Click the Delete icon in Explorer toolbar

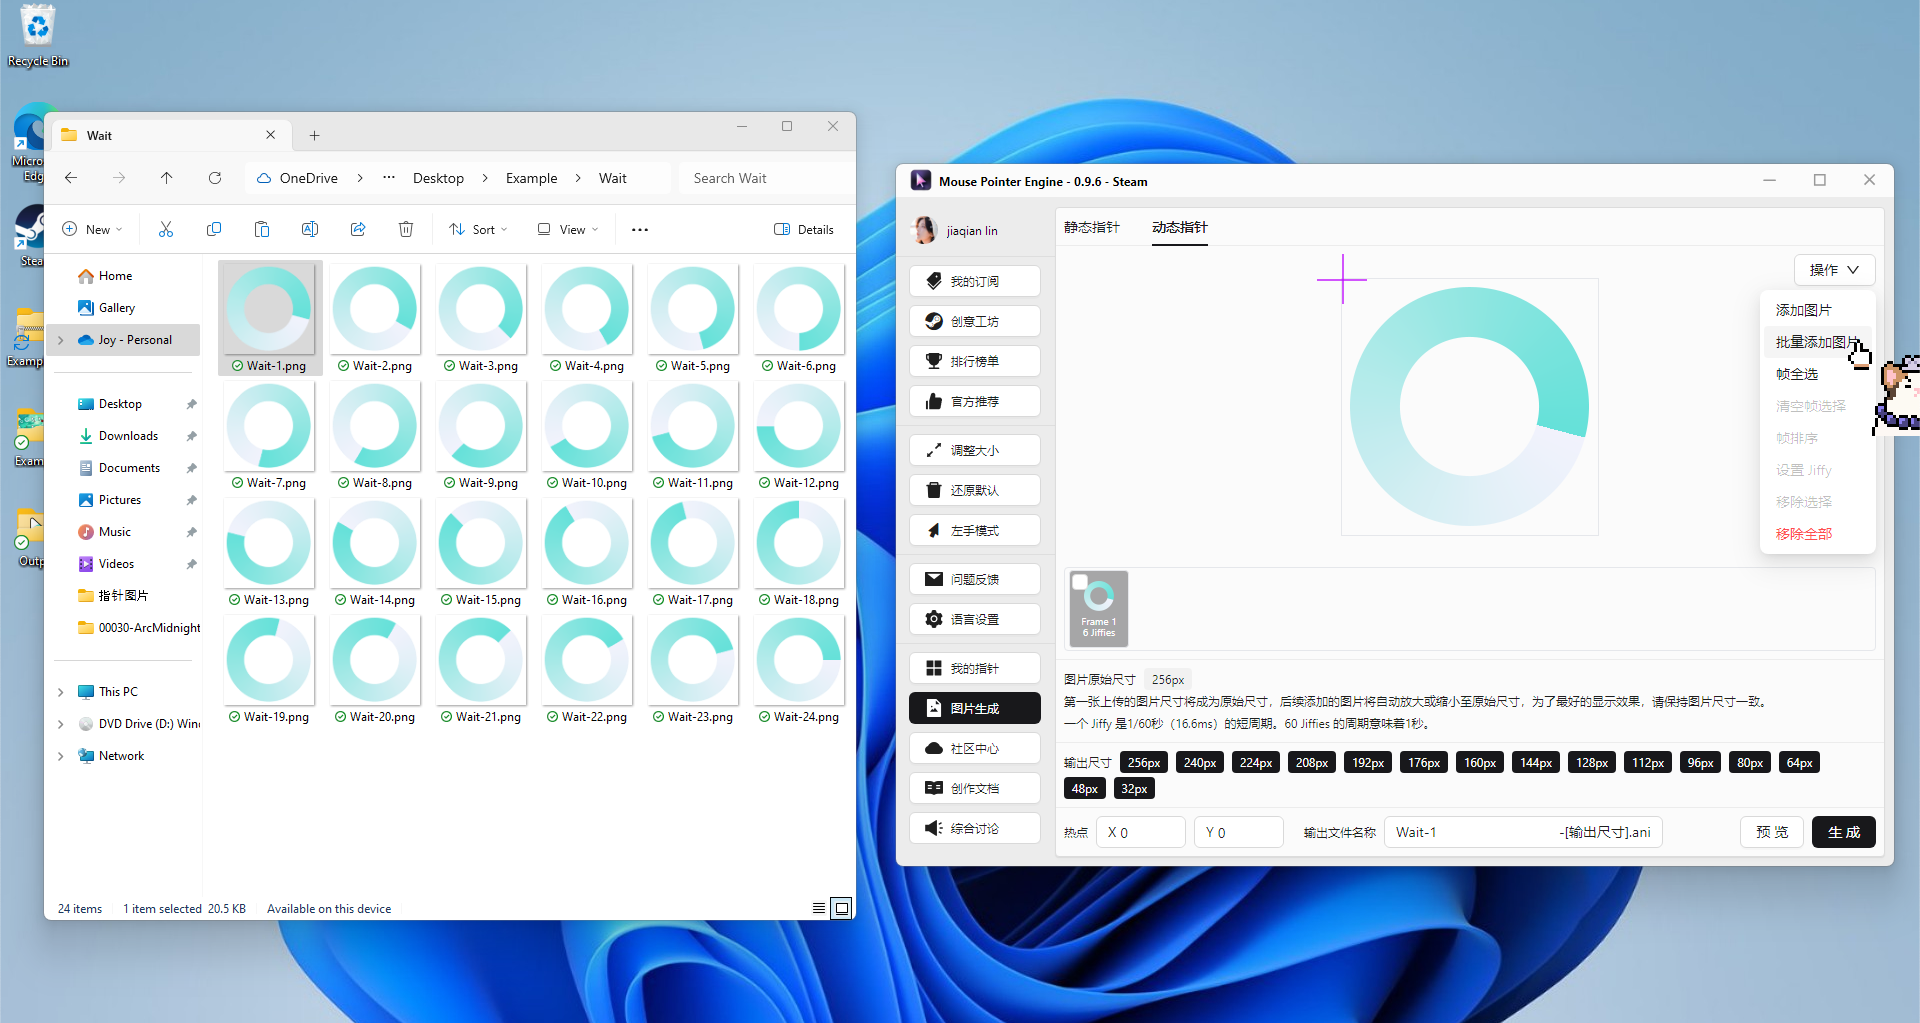[405, 229]
